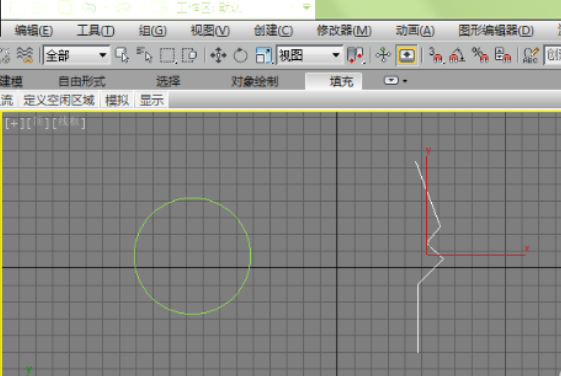
Task: Toggle Percent Snap
Action: point(480,55)
